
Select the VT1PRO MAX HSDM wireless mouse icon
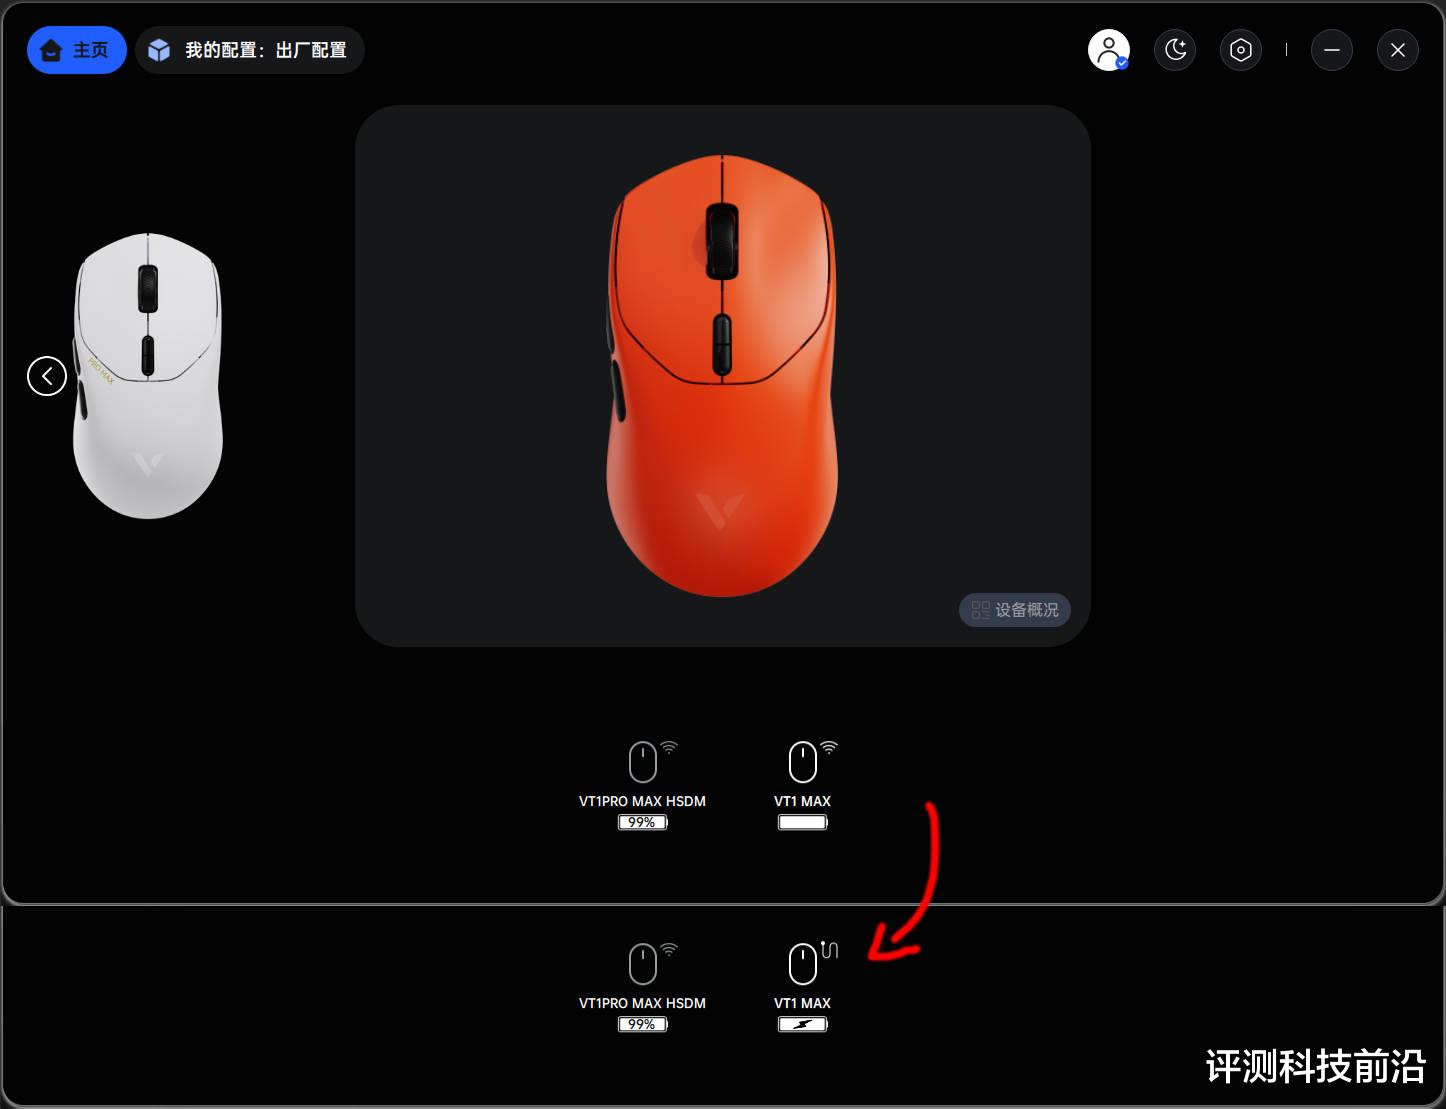(x=643, y=762)
